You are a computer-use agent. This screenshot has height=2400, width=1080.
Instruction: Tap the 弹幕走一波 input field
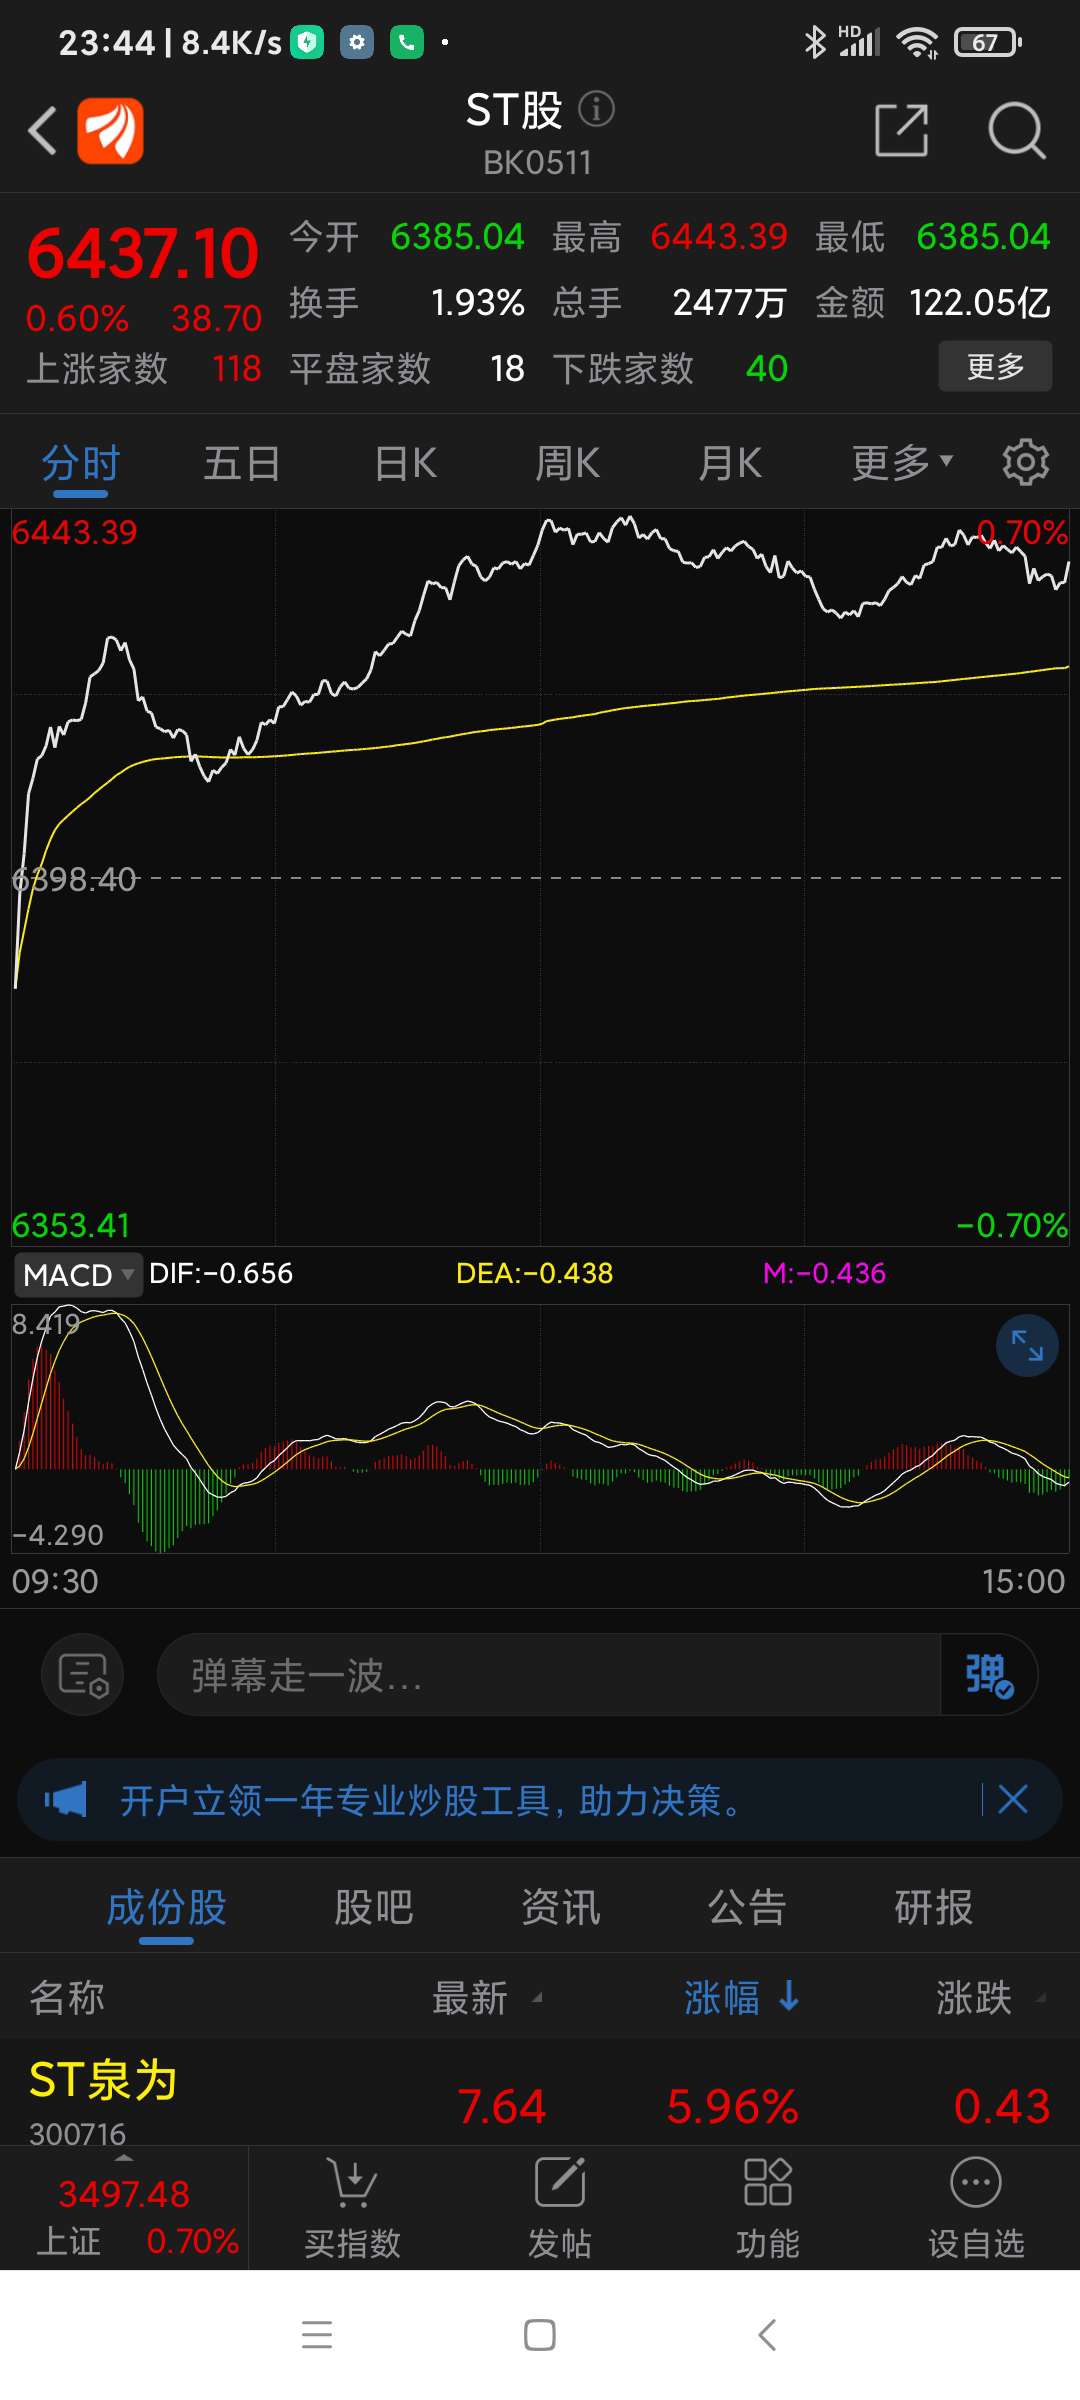click(x=549, y=1675)
